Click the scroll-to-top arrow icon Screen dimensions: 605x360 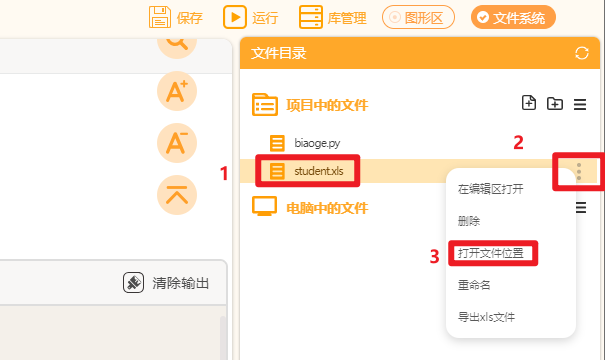click(177, 195)
